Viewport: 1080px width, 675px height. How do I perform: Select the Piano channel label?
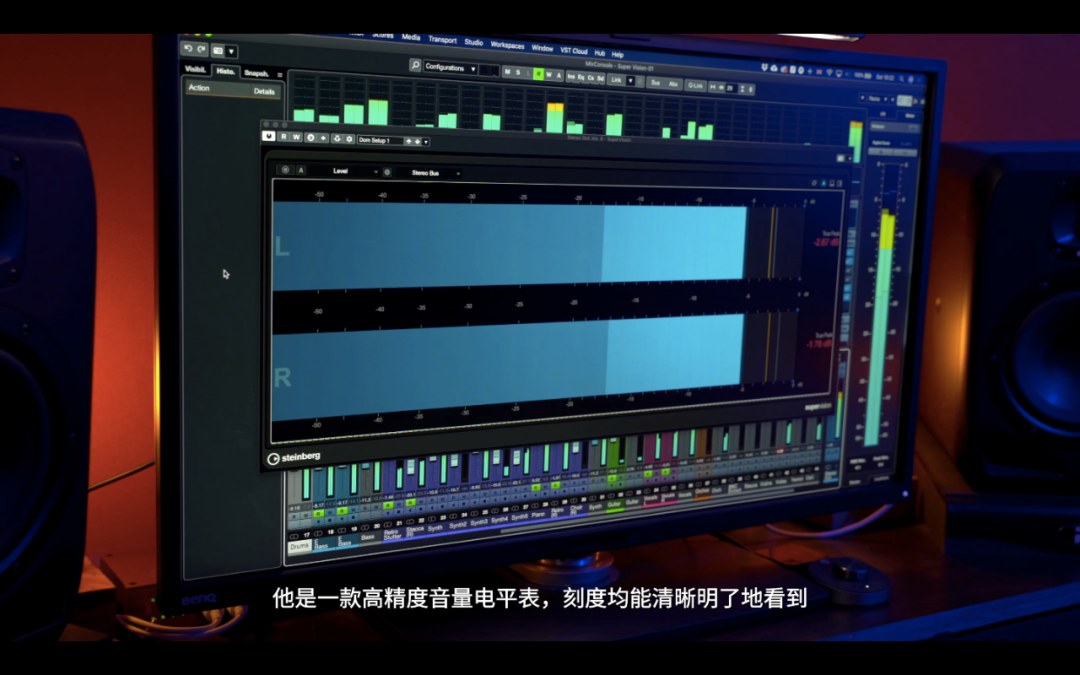(x=539, y=515)
